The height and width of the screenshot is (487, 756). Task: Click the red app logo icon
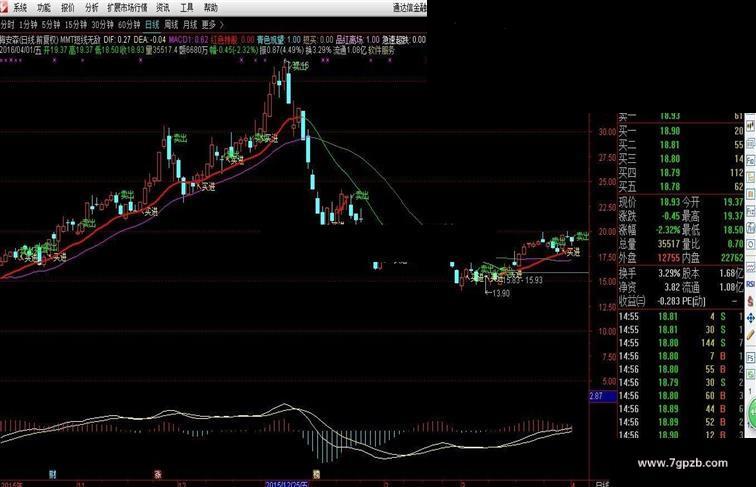click(x=4, y=7)
